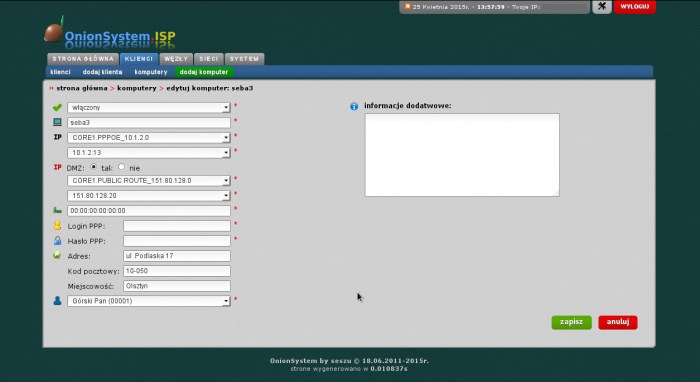This screenshot has height=382, width=700.
Task: Open the 'dodaj klienta' submenu item
Action: point(102,72)
